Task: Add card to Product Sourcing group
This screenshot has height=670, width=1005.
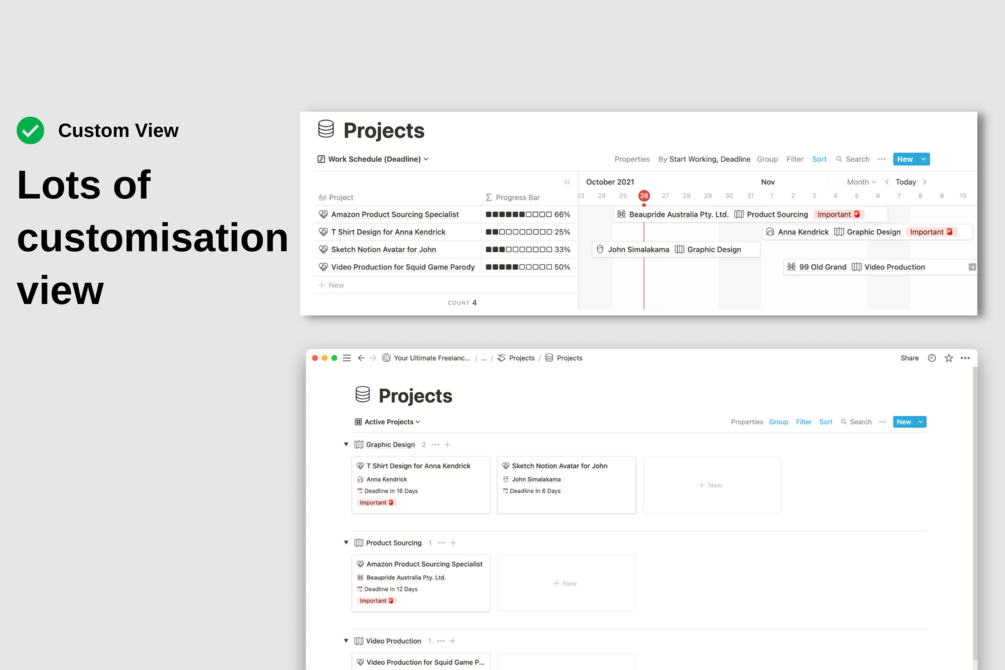Action: coord(453,542)
